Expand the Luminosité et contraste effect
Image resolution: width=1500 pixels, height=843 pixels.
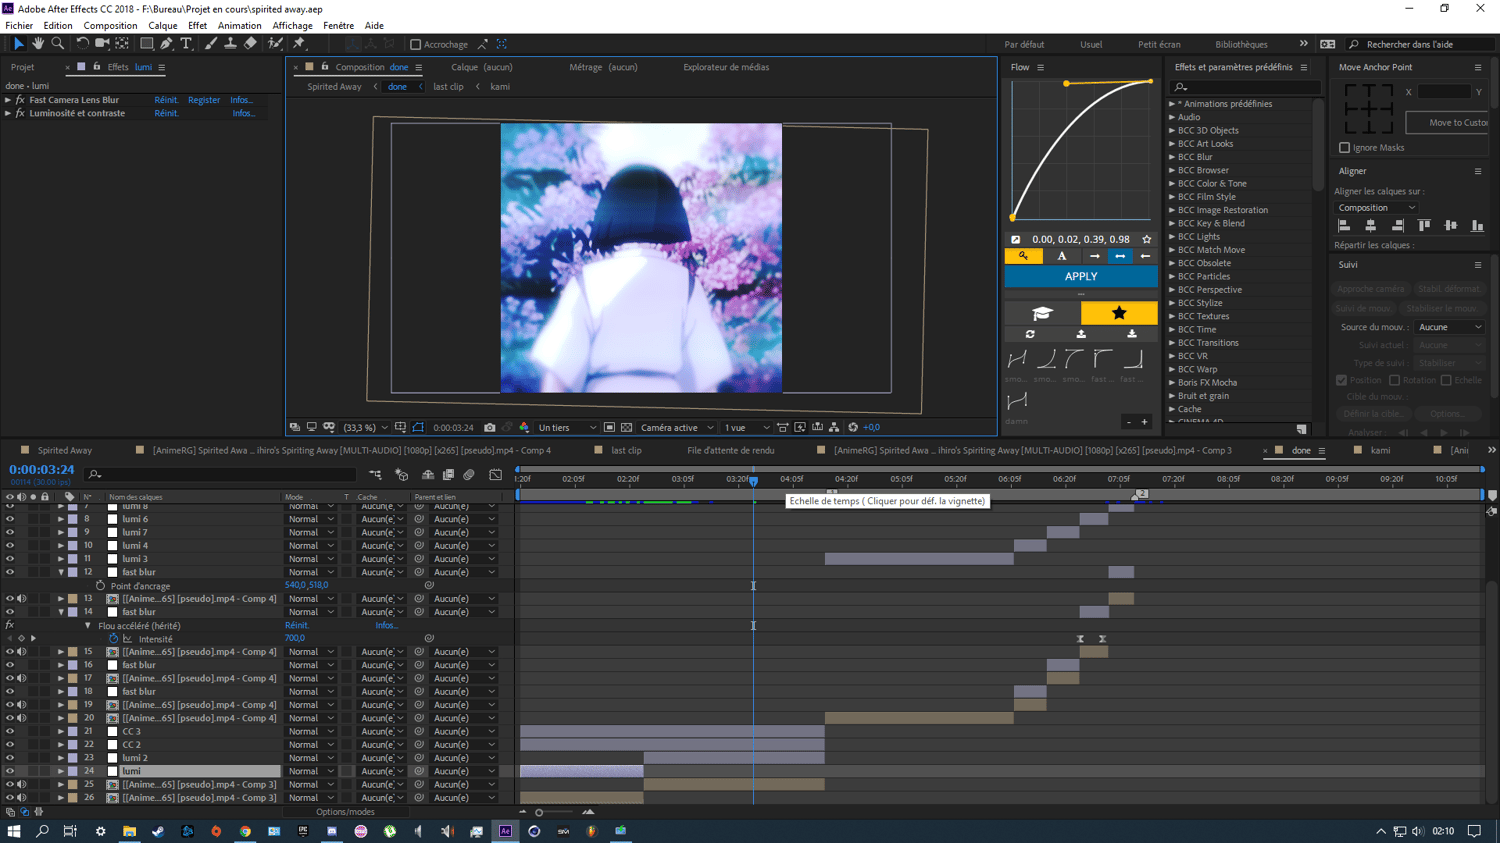click(x=8, y=113)
